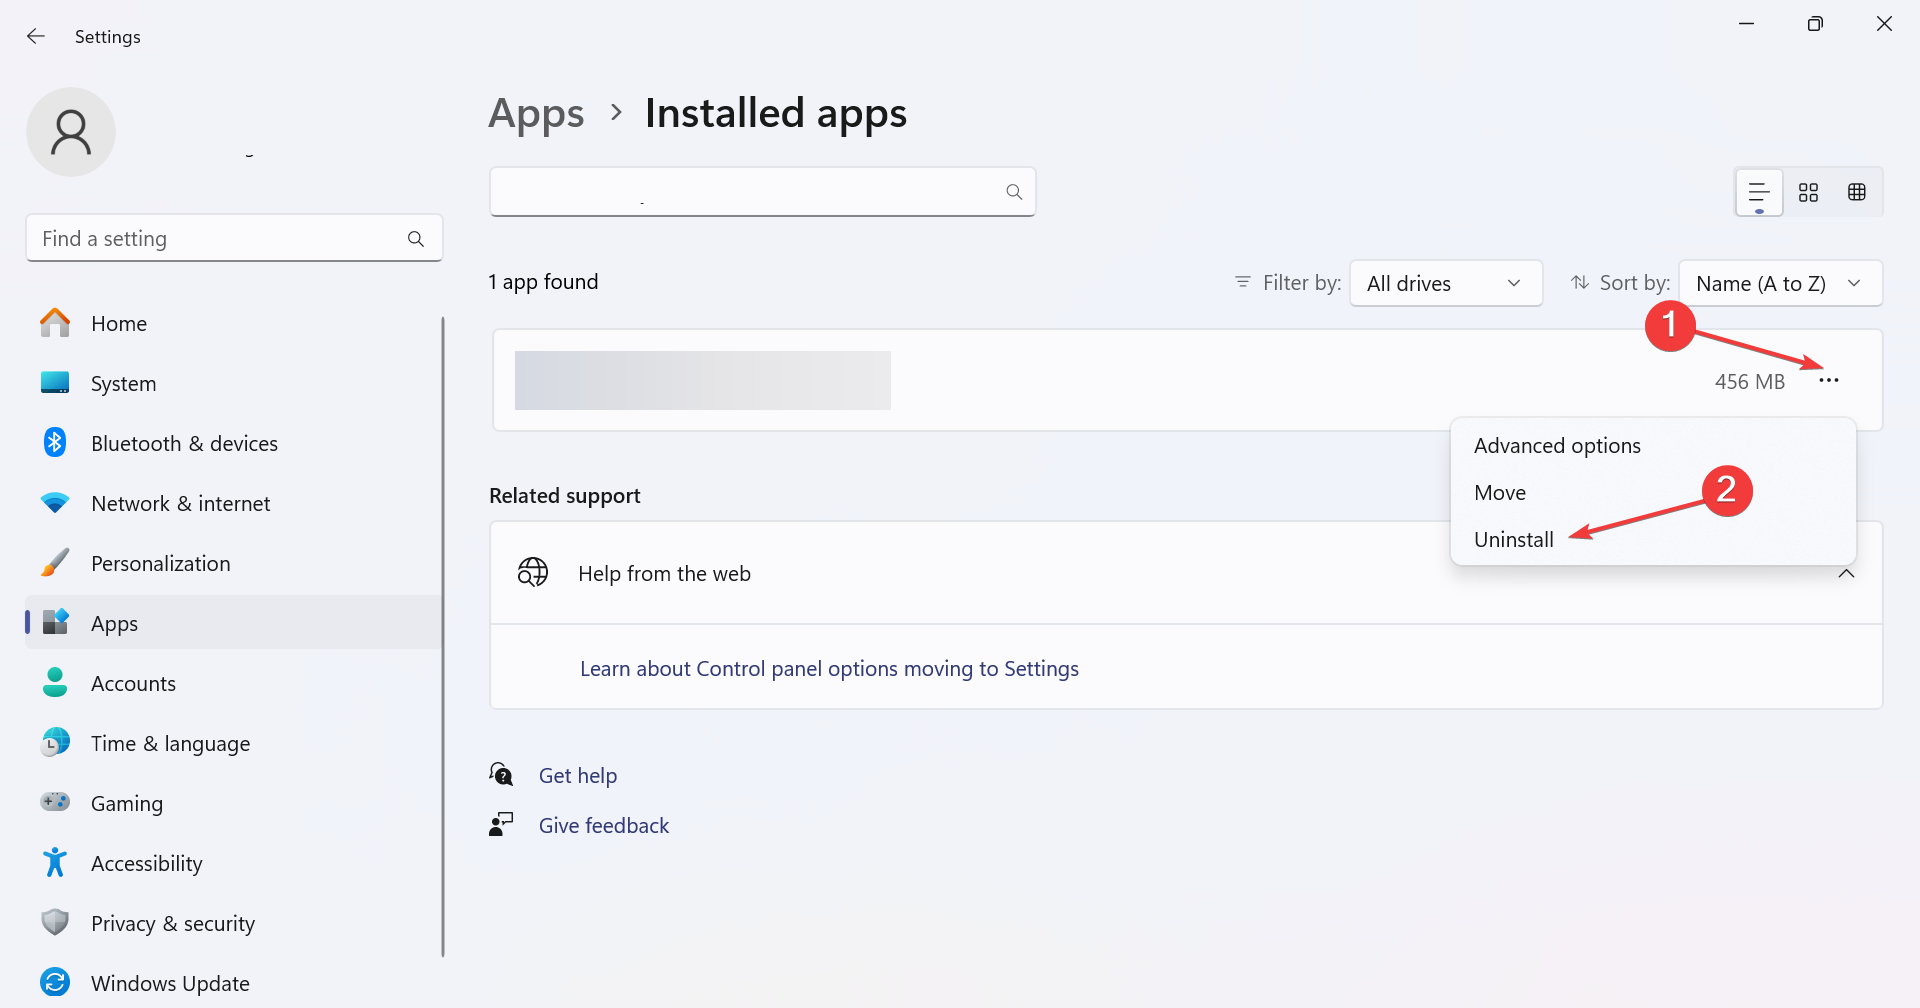The width and height of the screenshot is (1920, 1008).
Task: Click the Get help headset icon
Action: (x=501, y=774)
